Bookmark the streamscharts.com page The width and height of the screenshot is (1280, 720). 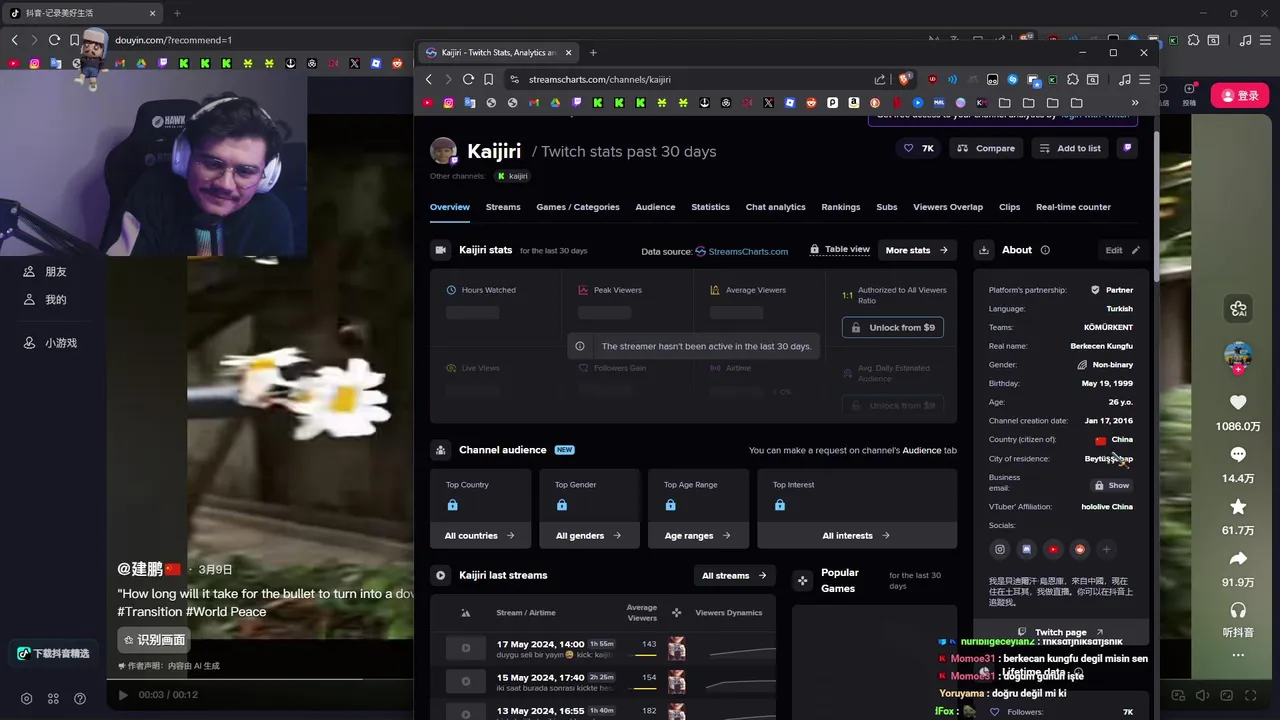click(488, 79)
